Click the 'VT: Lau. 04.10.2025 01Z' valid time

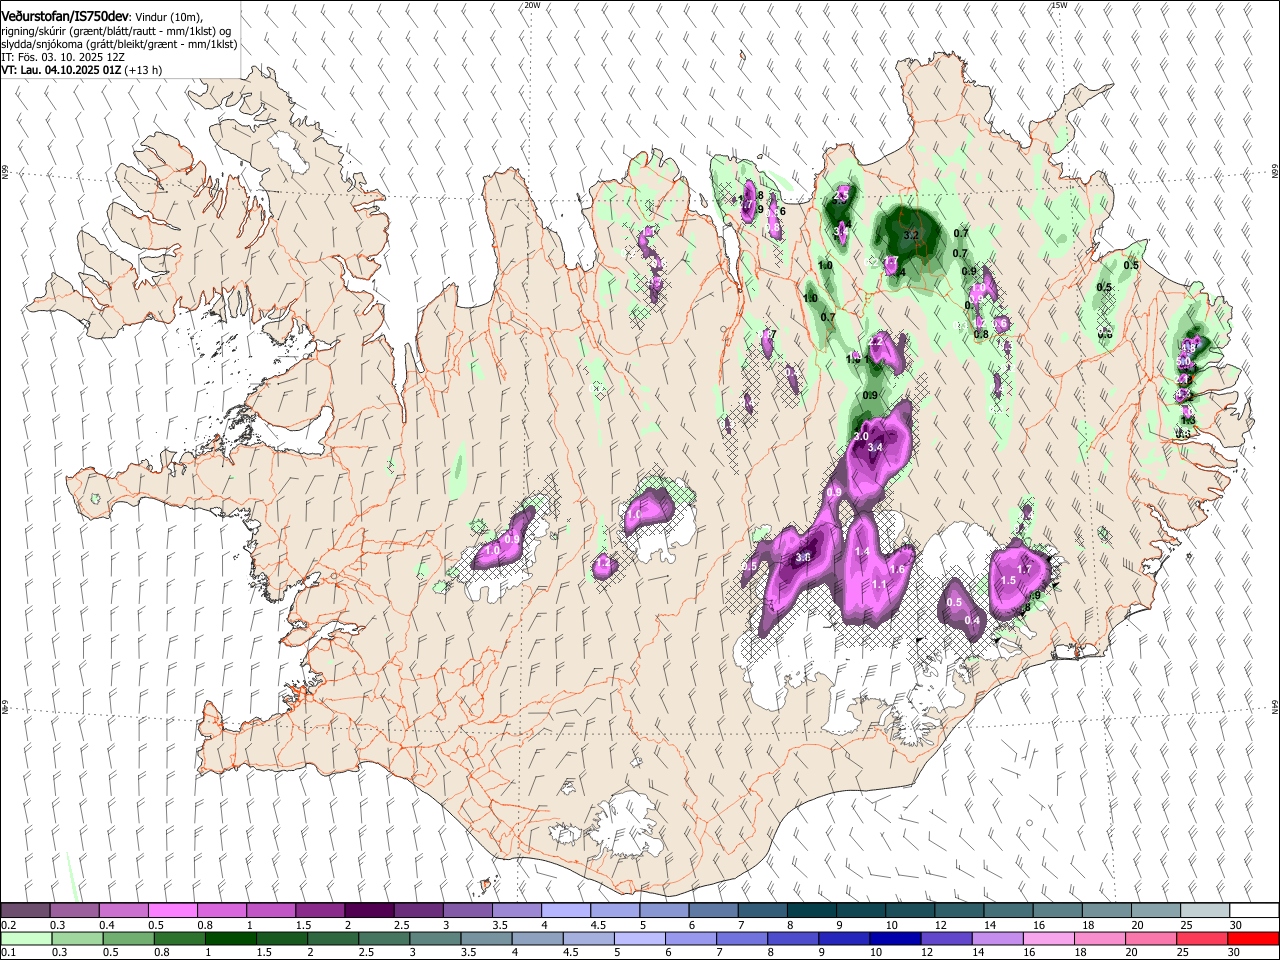(62, 70)
